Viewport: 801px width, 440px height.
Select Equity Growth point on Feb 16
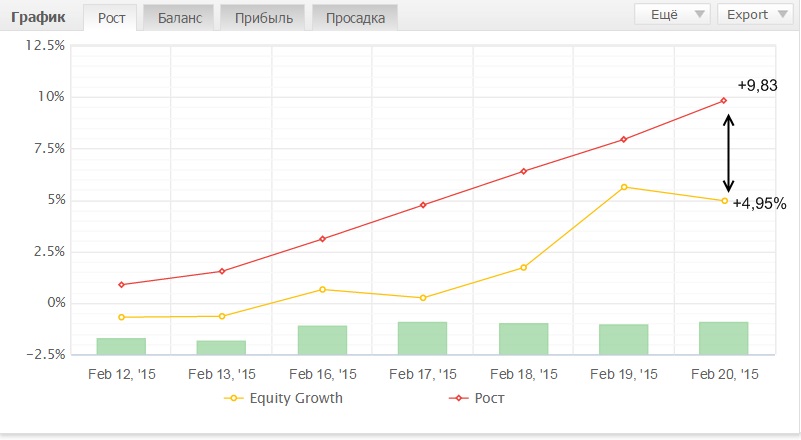tap(322, 289)
